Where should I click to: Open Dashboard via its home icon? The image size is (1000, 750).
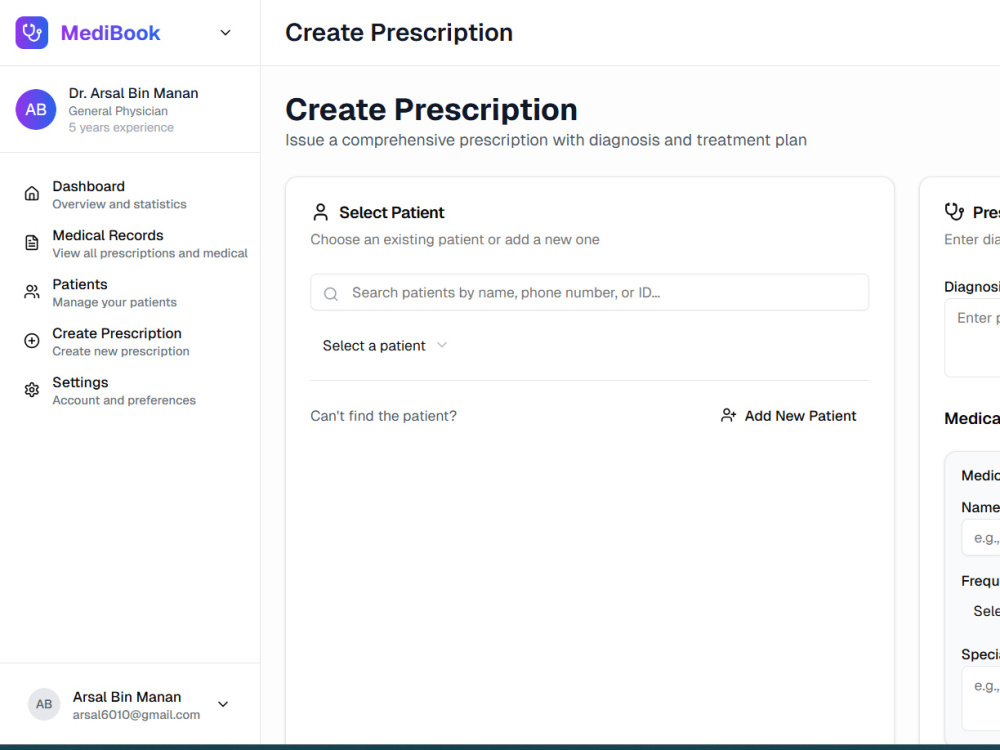click(x=32, y=194)
